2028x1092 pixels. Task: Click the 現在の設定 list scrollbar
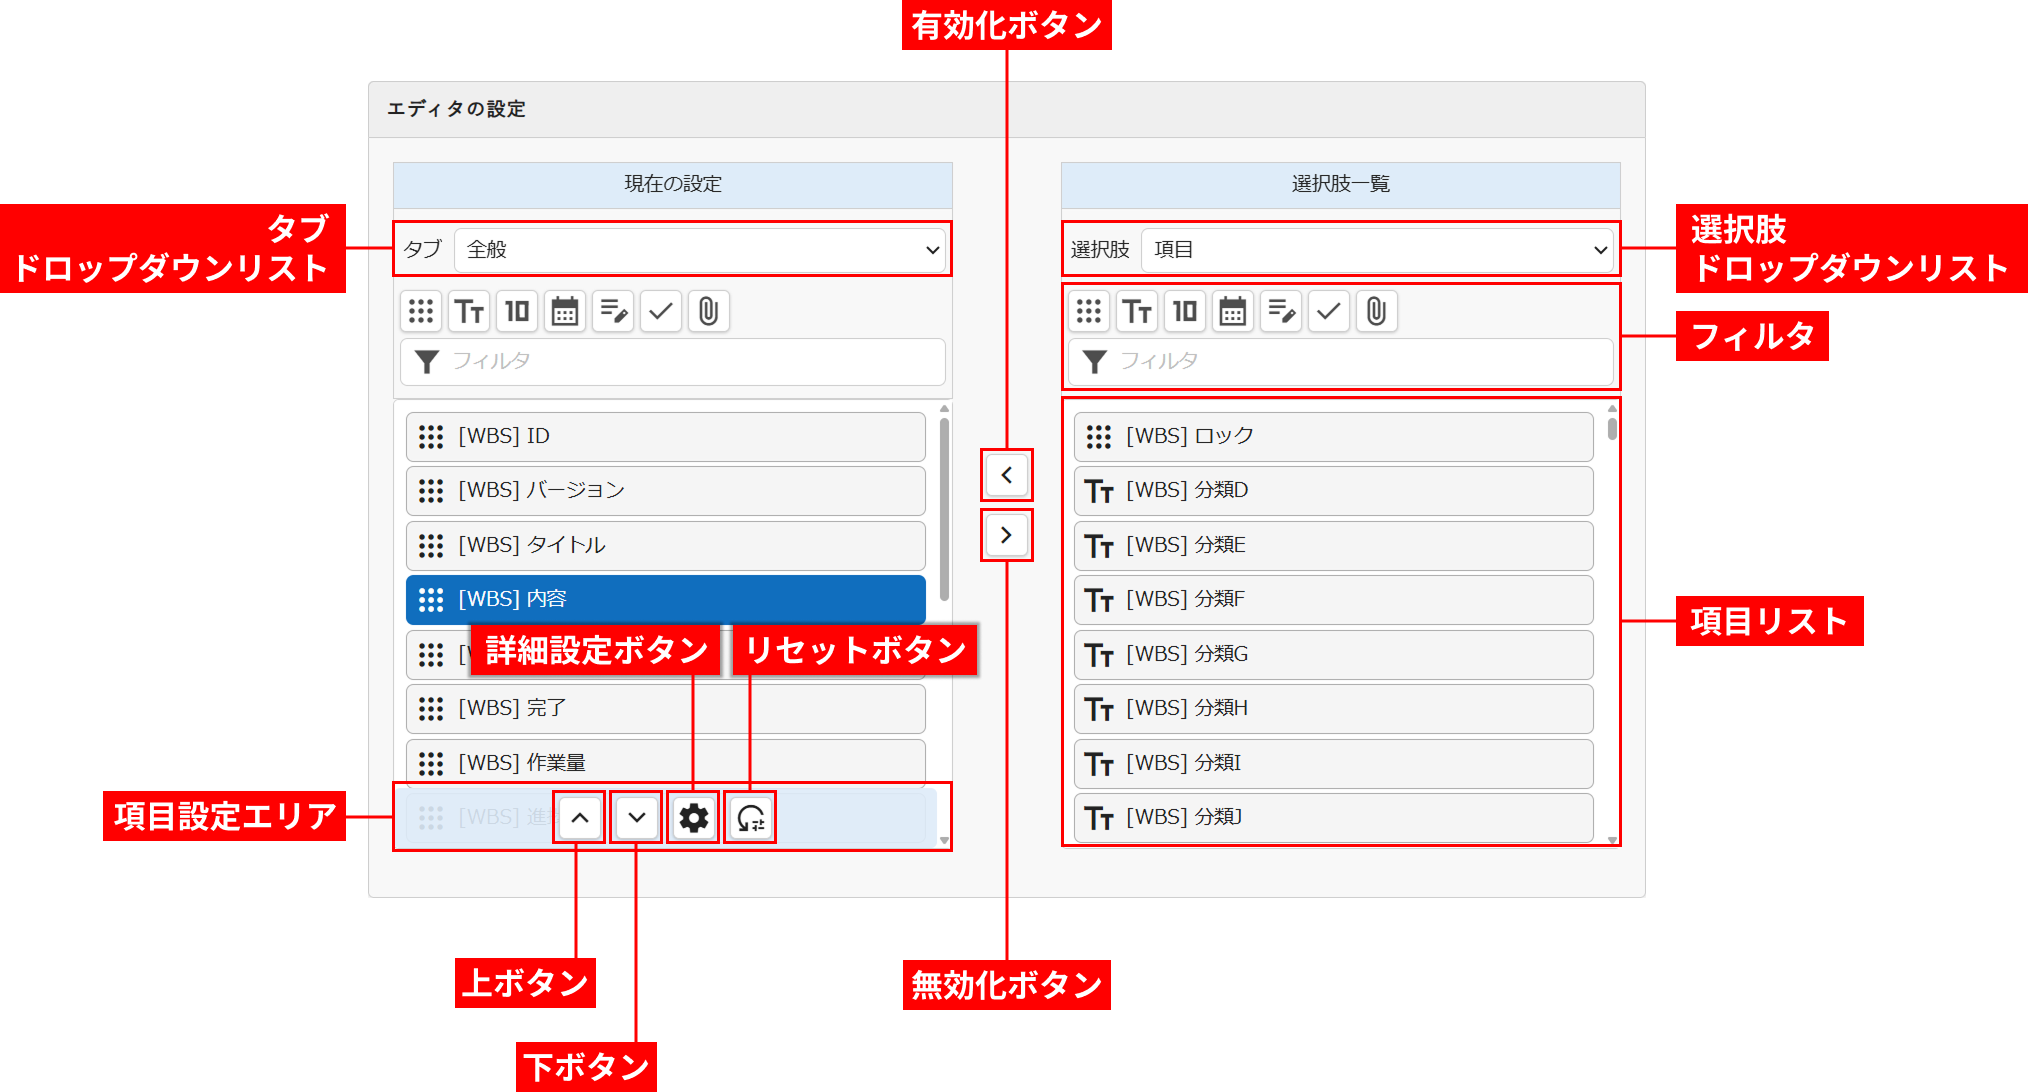pos(944,510)
